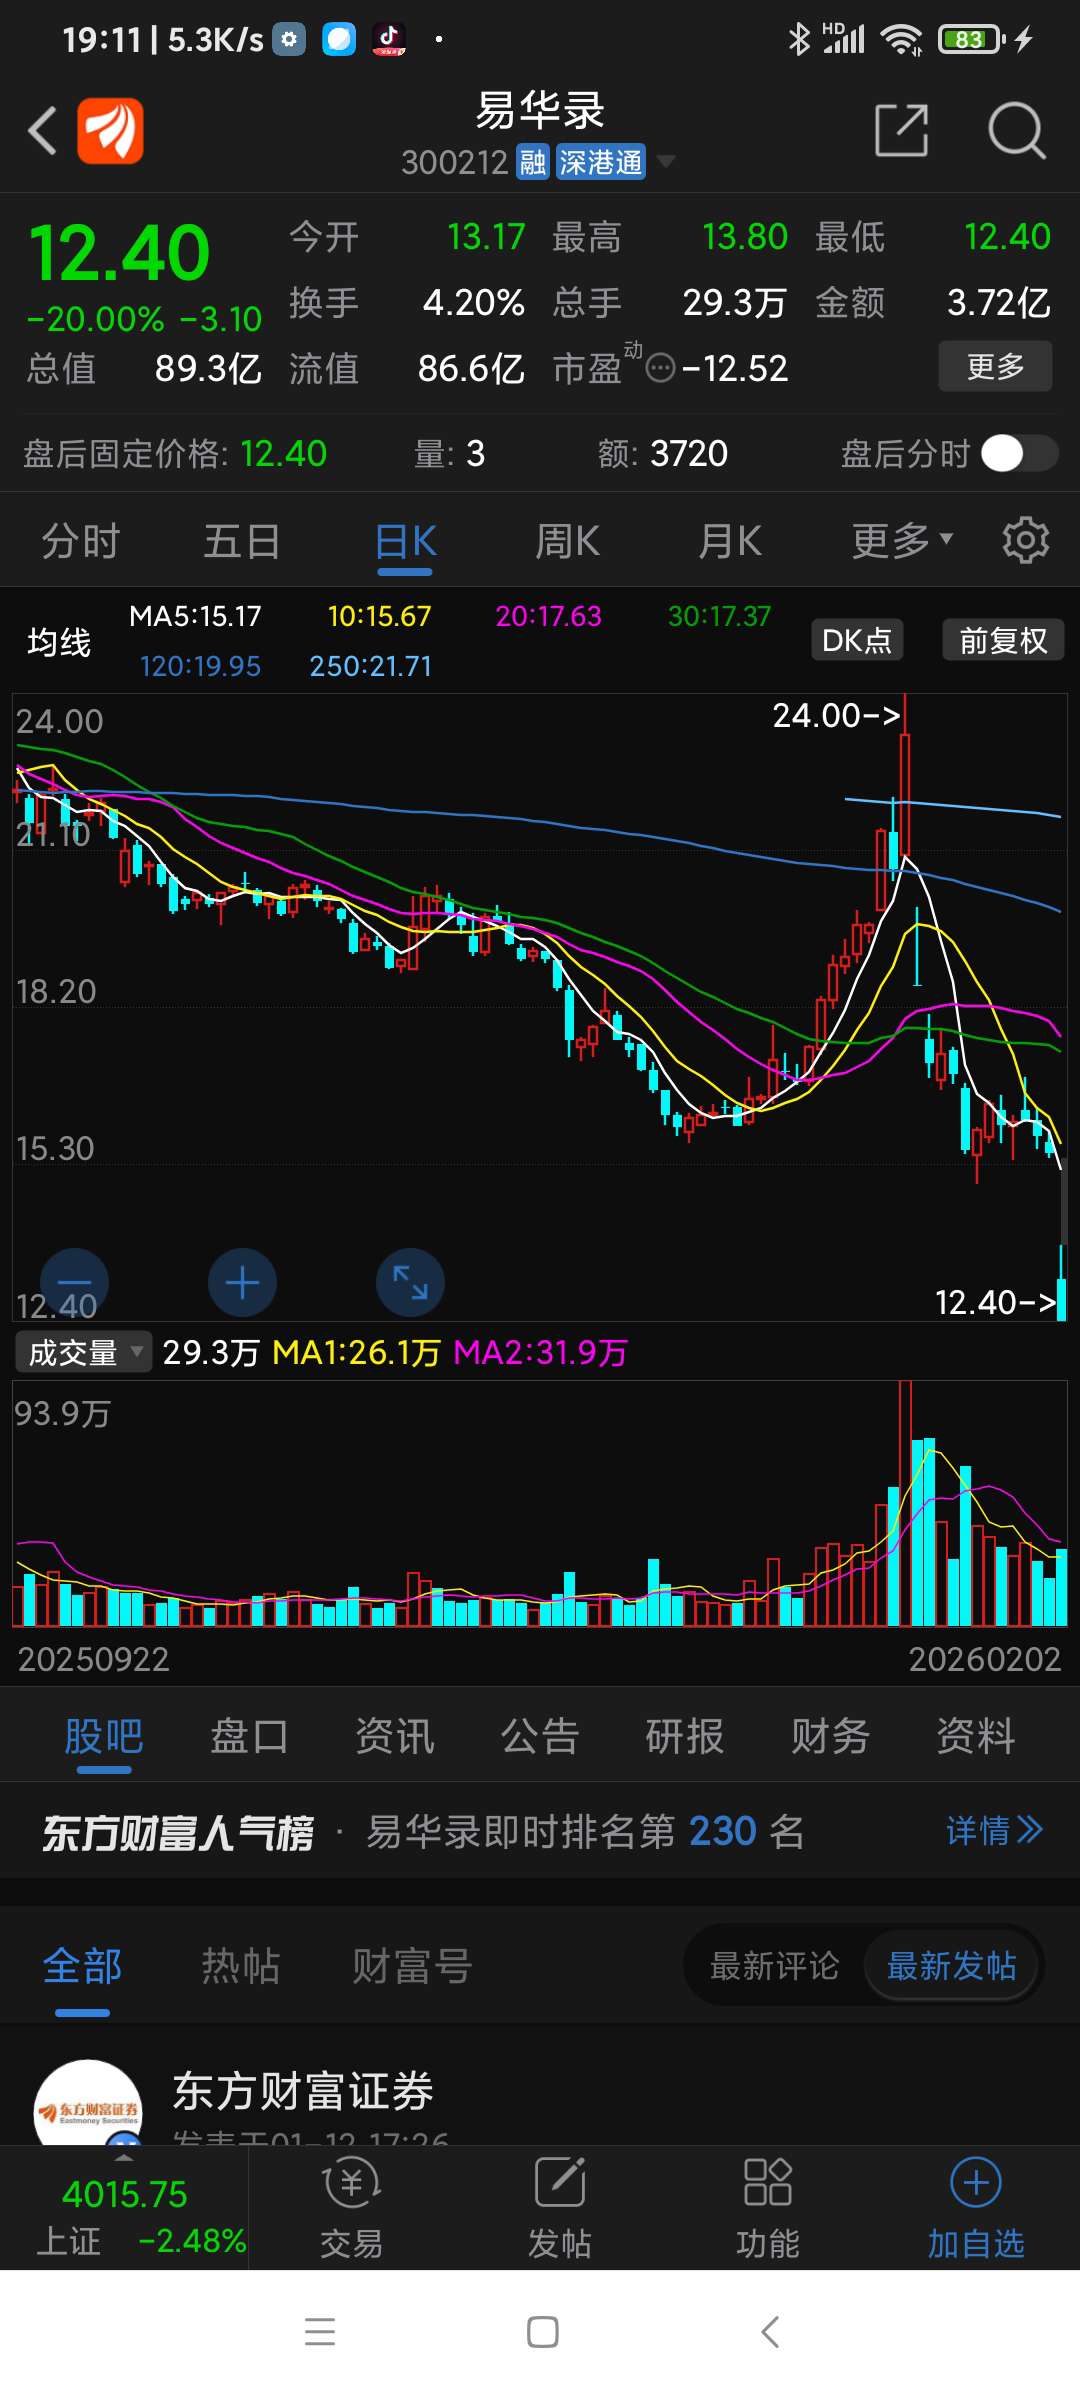Tap the 融 margin badge
This screenshot has height=2400, width=1080.
click(533, 162)
